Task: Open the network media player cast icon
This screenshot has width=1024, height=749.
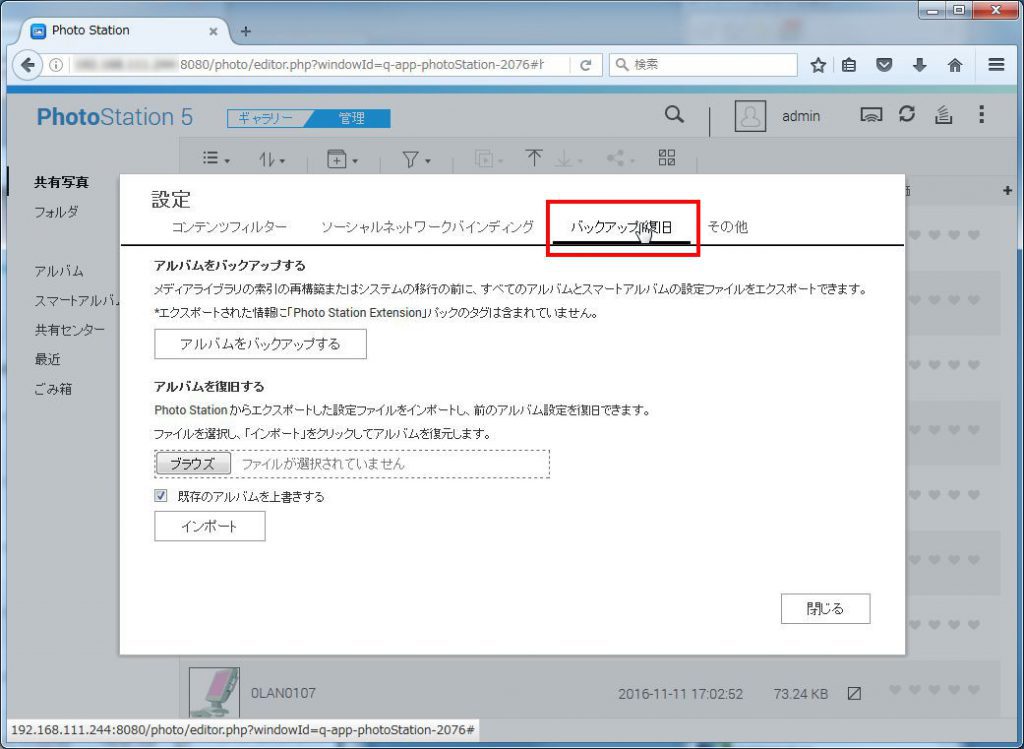Action: point(871,116)
